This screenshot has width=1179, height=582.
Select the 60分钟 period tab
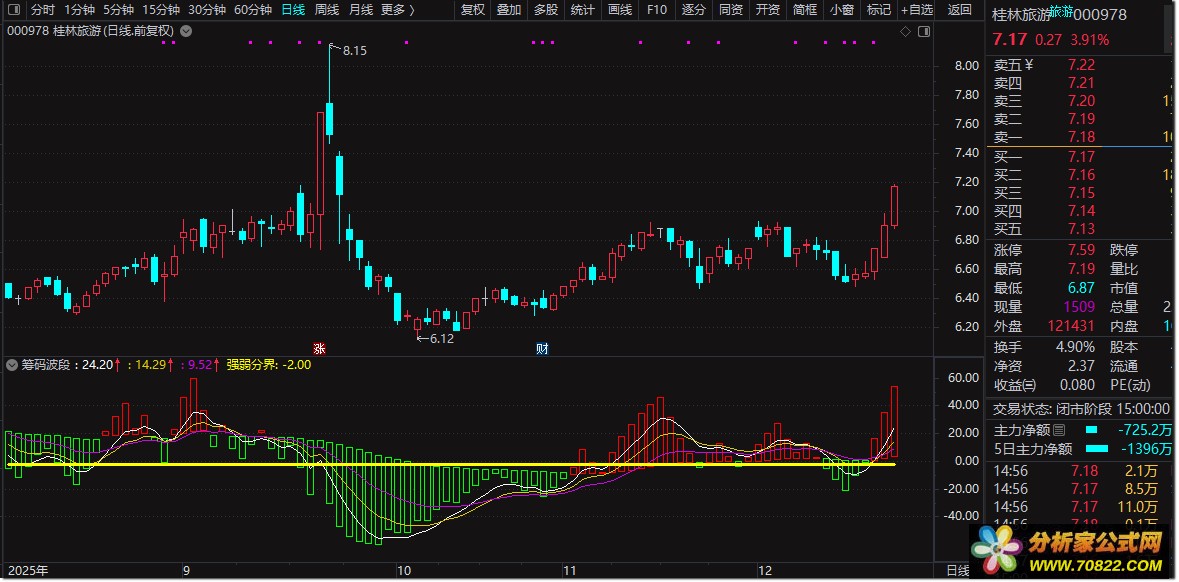click(x=253, y=10)
